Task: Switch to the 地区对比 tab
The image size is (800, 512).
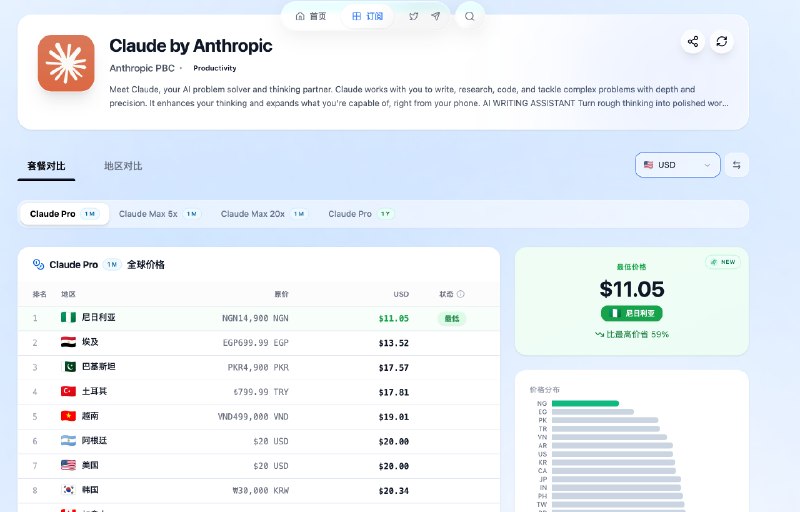Action: pos(123,166)
